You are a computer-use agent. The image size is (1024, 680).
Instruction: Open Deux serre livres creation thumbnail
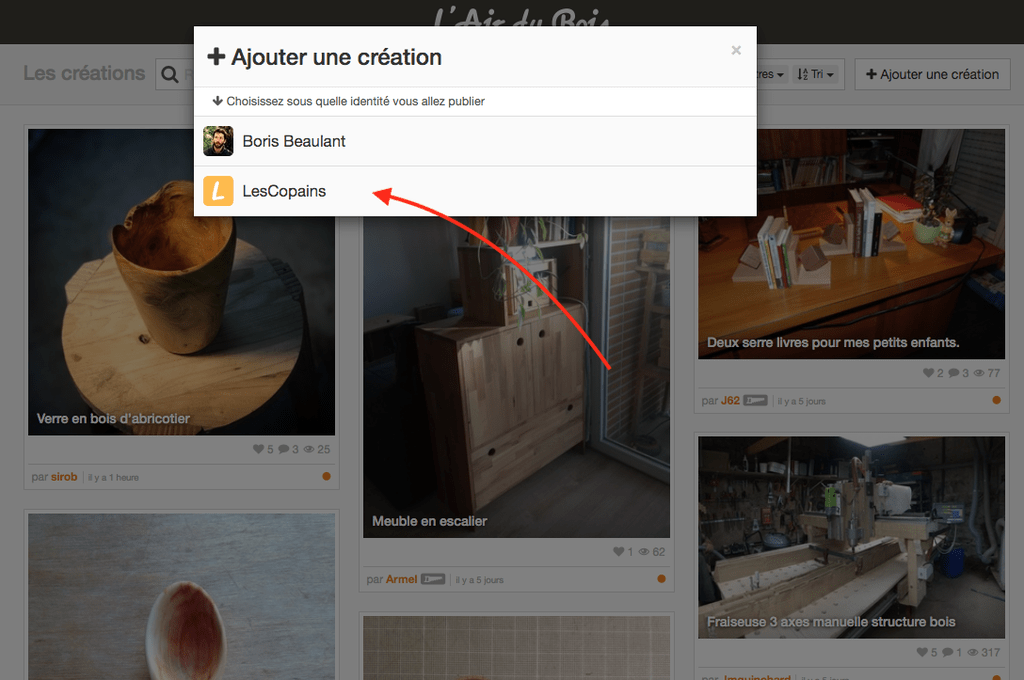coord(851,244)
